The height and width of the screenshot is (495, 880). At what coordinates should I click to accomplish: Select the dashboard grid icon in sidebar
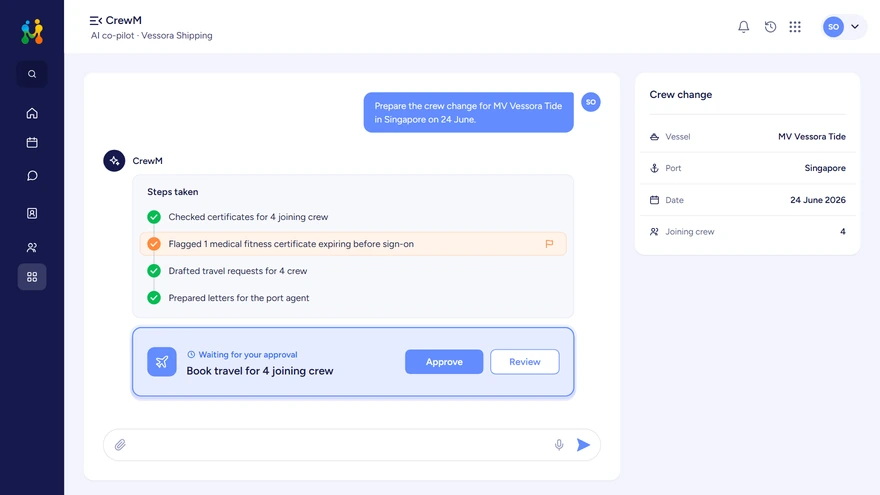(32, 277)
